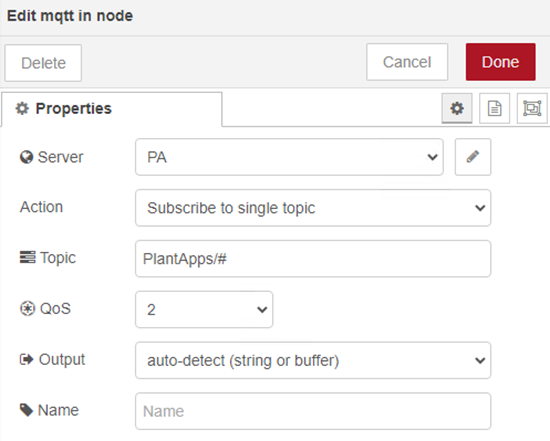Expand the Action dropdown list
This screenshot has width=550, height=441.
[313, 208]
